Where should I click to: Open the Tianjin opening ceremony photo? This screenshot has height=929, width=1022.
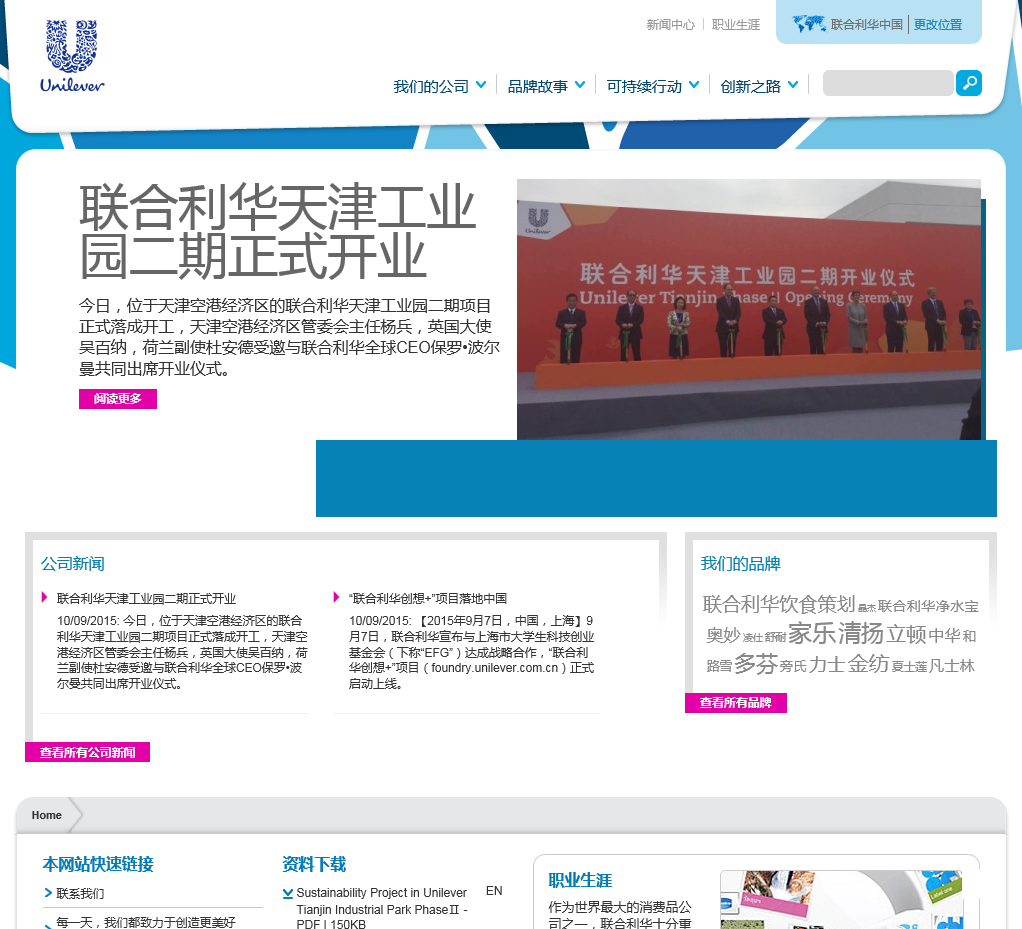click(749, 310)
